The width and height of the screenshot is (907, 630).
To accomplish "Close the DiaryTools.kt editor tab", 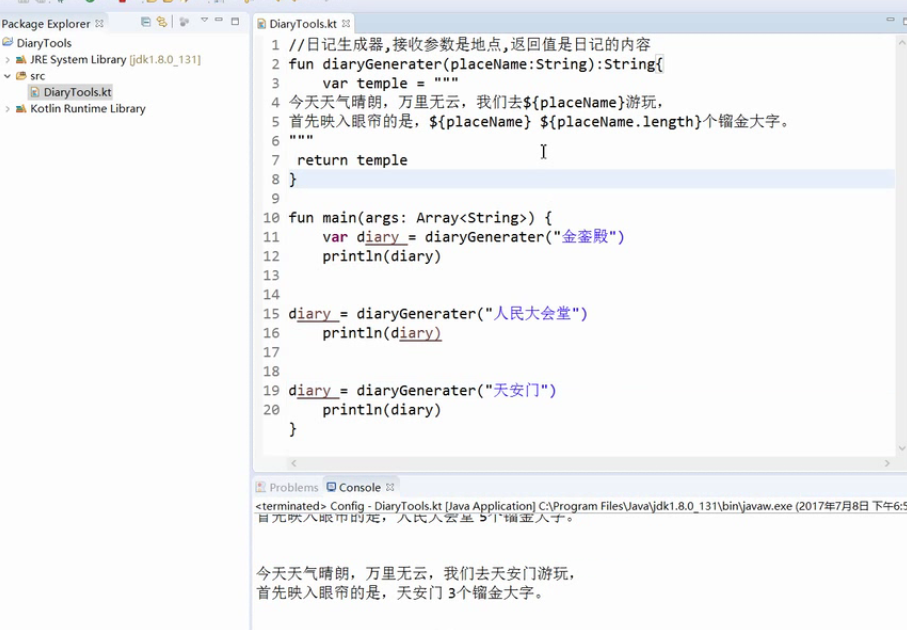I will (x=346, y=24).
